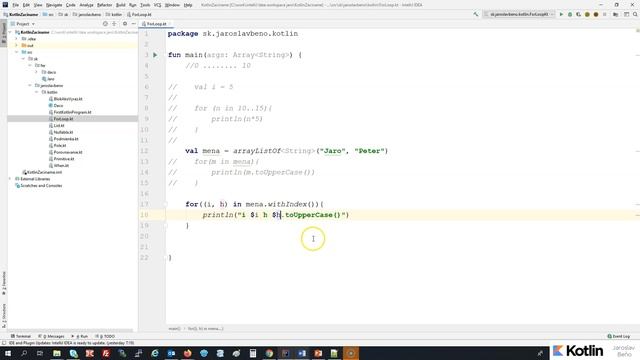Viewport: 640px width, 360px height.
Task: Open the File menu
Action: tap(16, 5)
